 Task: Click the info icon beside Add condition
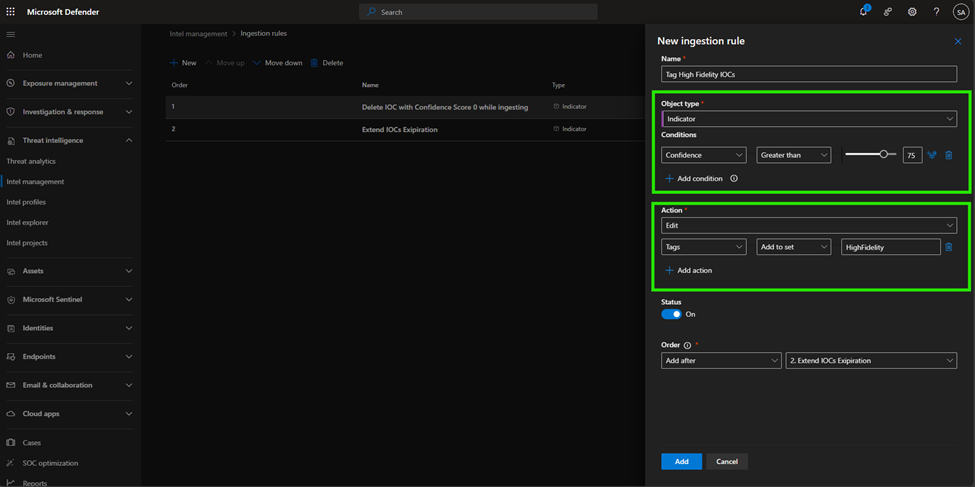(734, 179)
